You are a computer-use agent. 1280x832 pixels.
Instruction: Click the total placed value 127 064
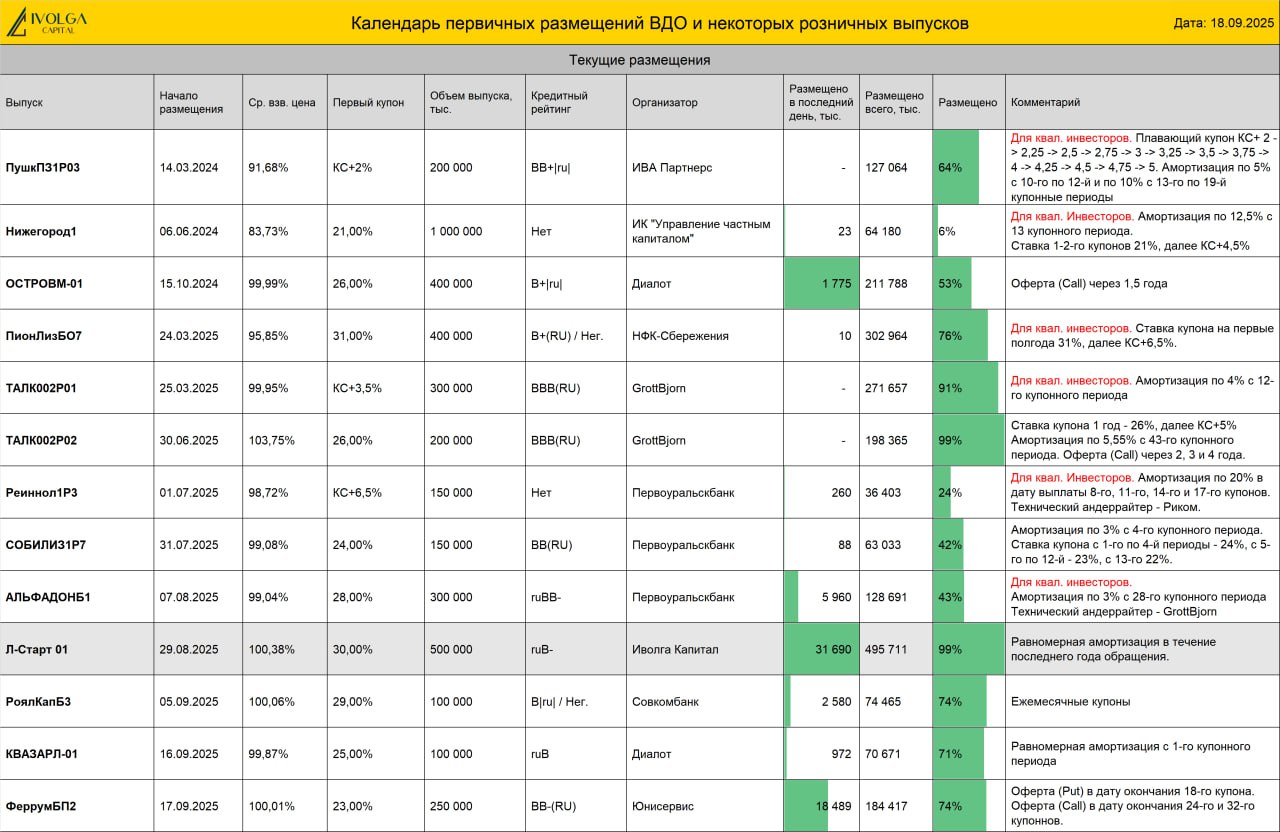(887, 167)
